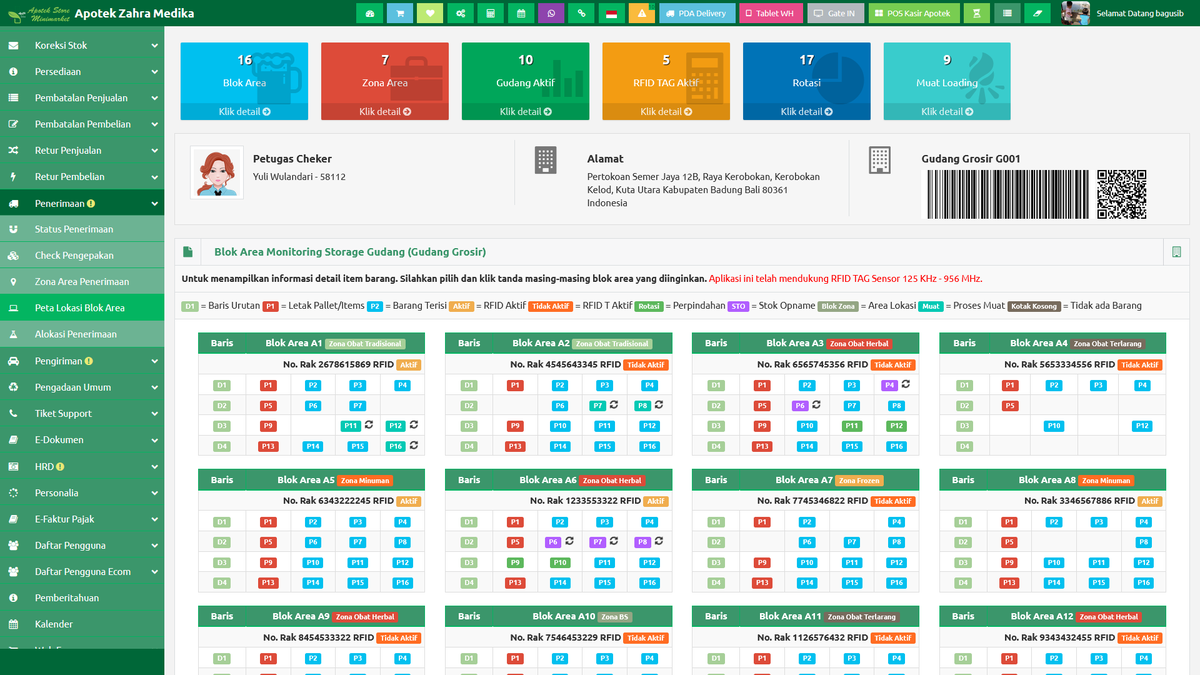Open E-Faktur Pajak menu item
Screen dimensions: 1200x675
82,519
